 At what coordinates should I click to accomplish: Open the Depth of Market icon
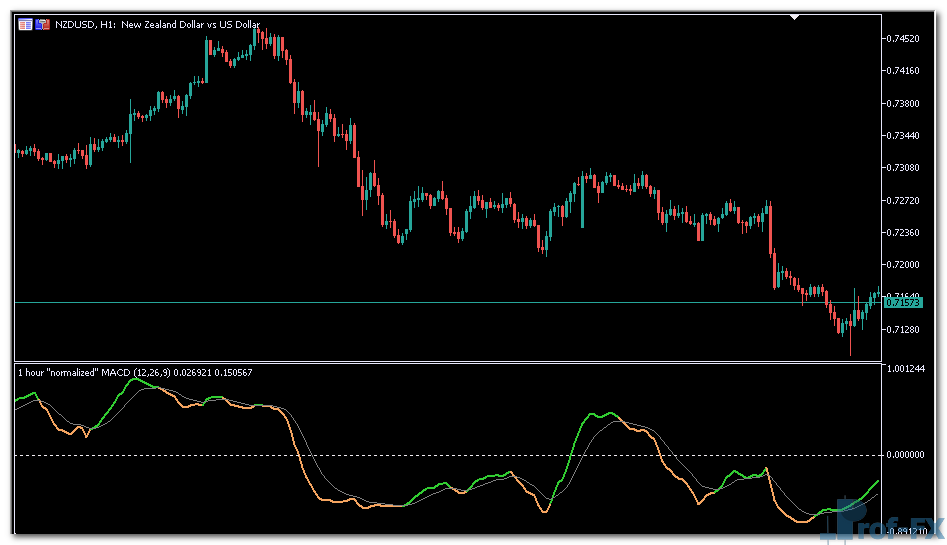[43, 24]
